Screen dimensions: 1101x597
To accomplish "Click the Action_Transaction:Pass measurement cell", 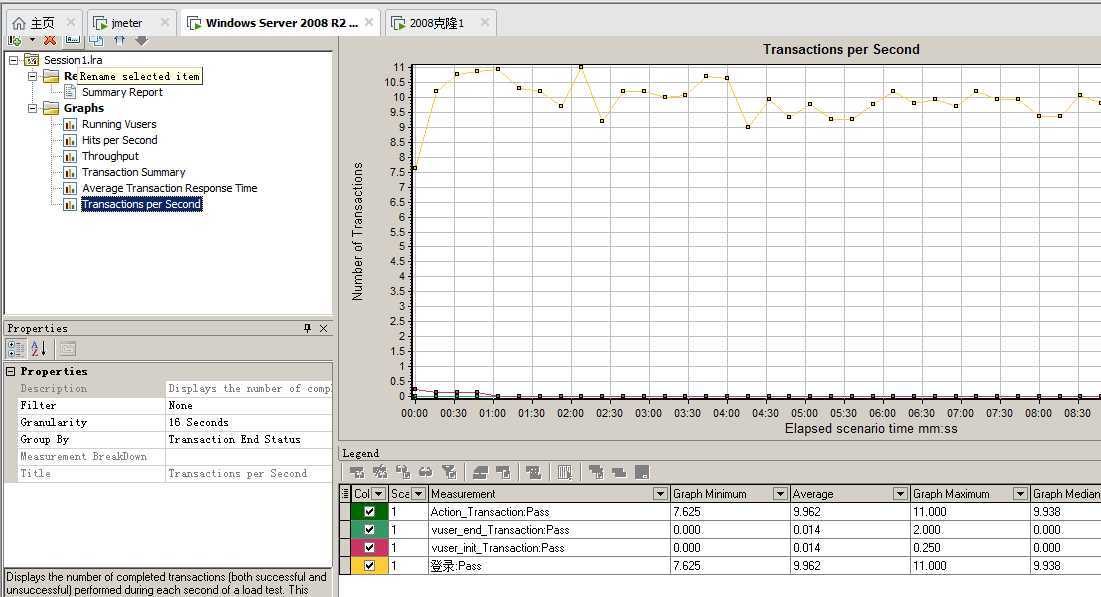I will tap(548, 512).
